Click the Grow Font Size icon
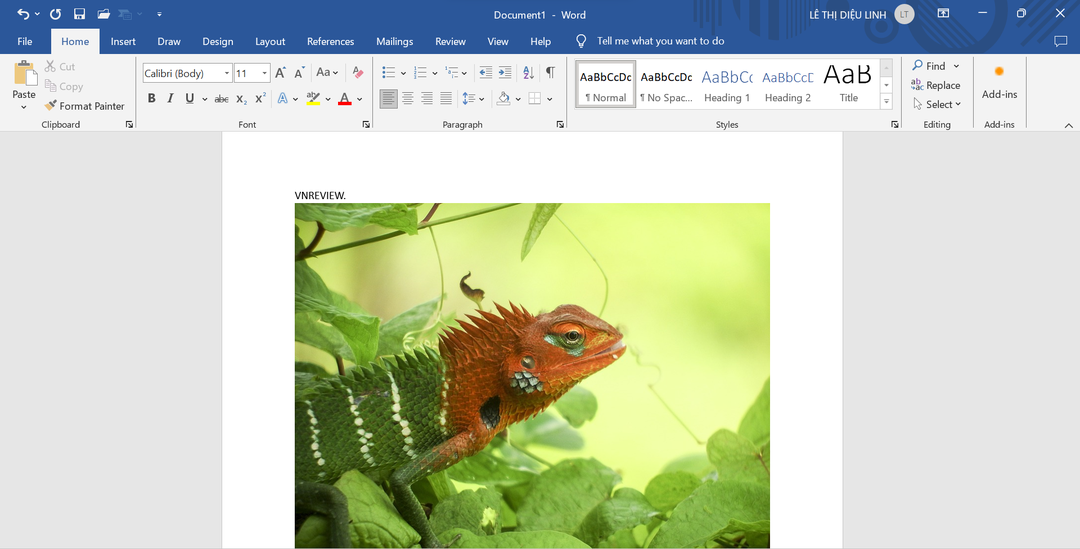The image size is (1080, 549). [x=280, y=73]
